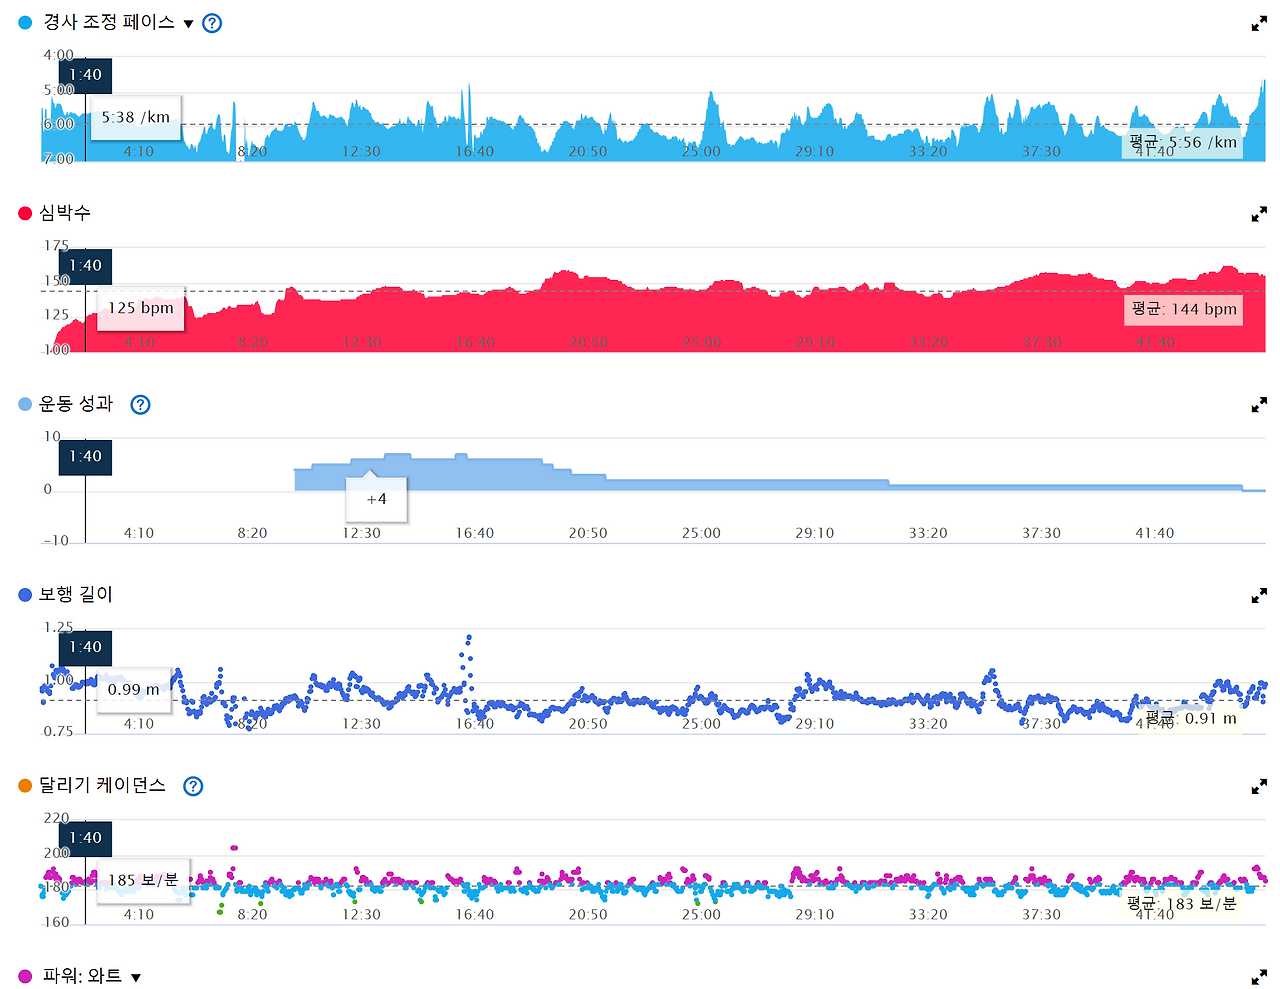Click the 1:40 time marker on the 보행 길이 chart
The width and height of the screenshot is (1280, 989).
[86, 648]
